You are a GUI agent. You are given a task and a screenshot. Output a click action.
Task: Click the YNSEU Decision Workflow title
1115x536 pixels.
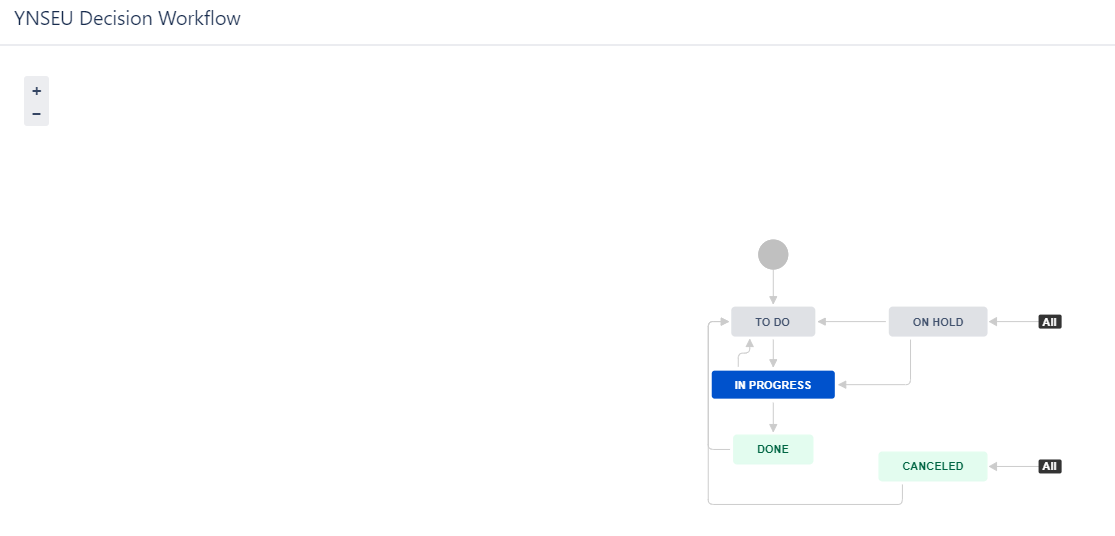tap(127, 18)
